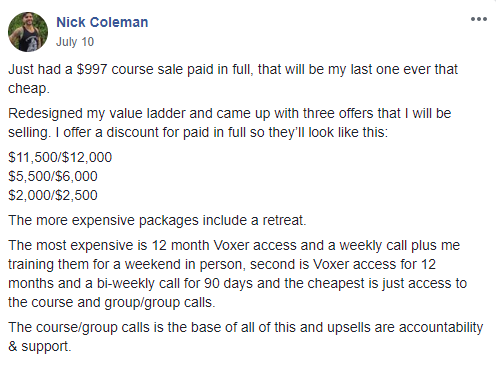Click the "discount for paid in full" line
This screenshot has width=496, height=372.
tap(198, 132)
